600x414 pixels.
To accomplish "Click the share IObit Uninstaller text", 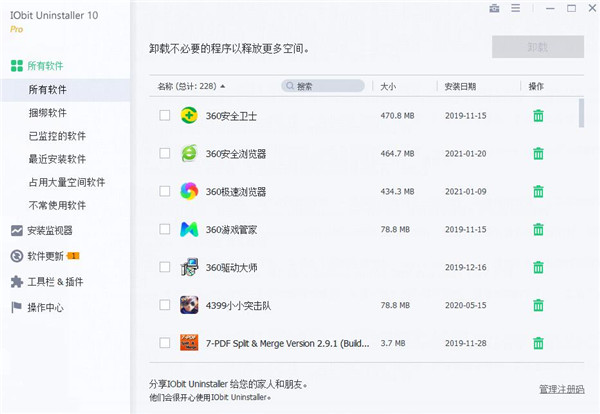I will 228,384.
